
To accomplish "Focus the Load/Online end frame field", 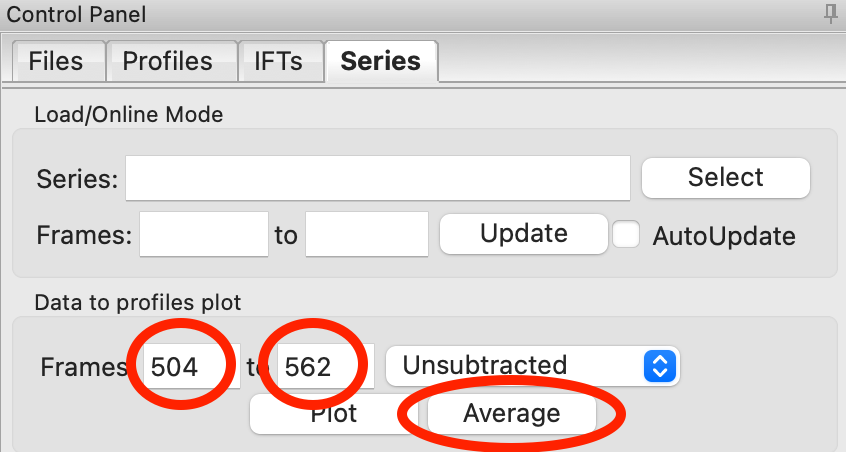I will coord(367,235).
